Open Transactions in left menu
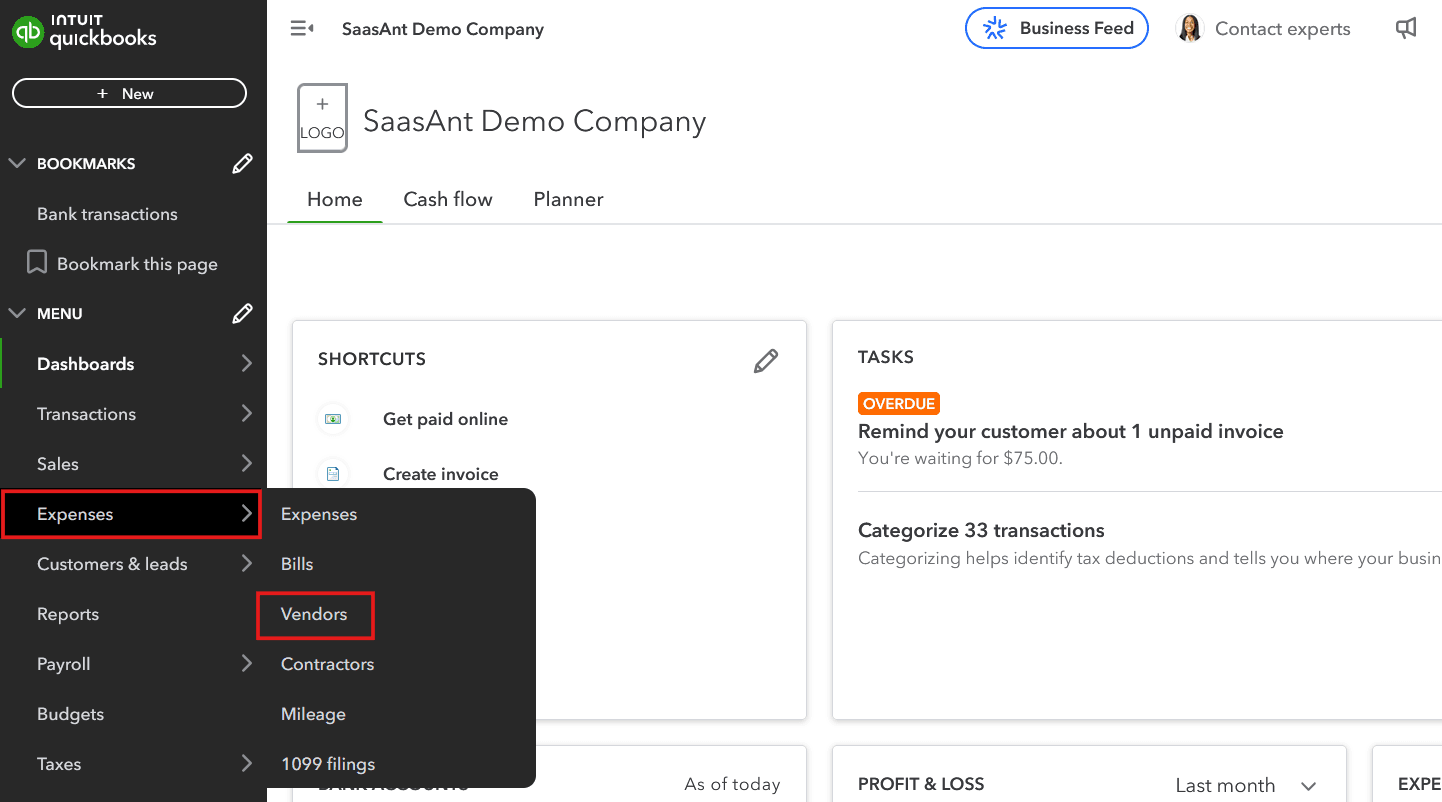 (x=86, y=414)
